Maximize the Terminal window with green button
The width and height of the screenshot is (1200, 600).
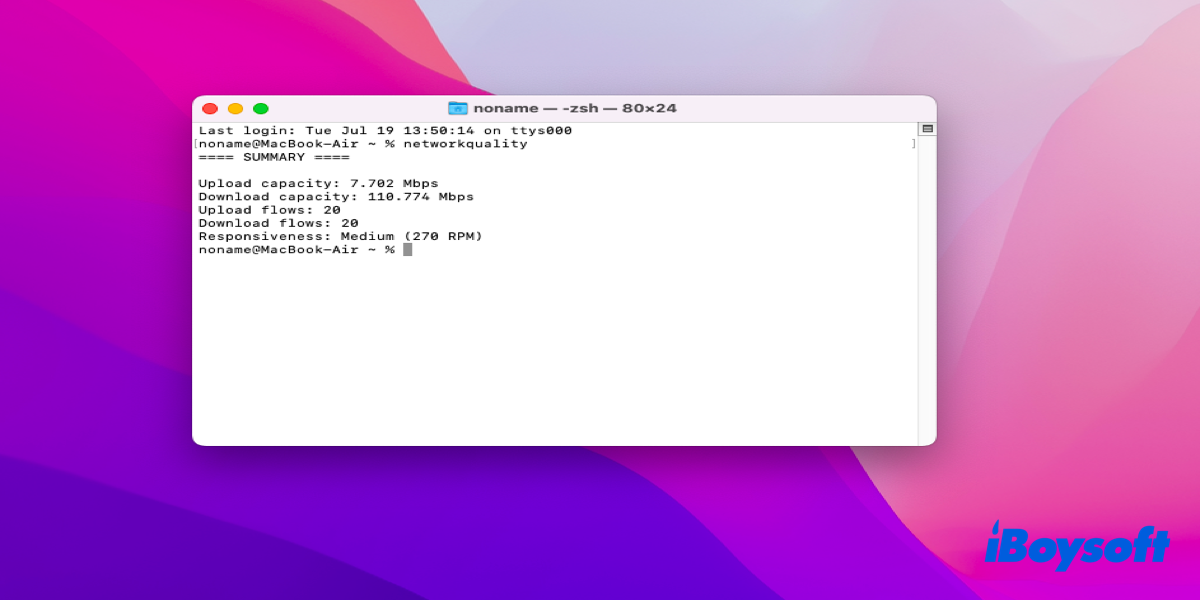pos(261,109)
